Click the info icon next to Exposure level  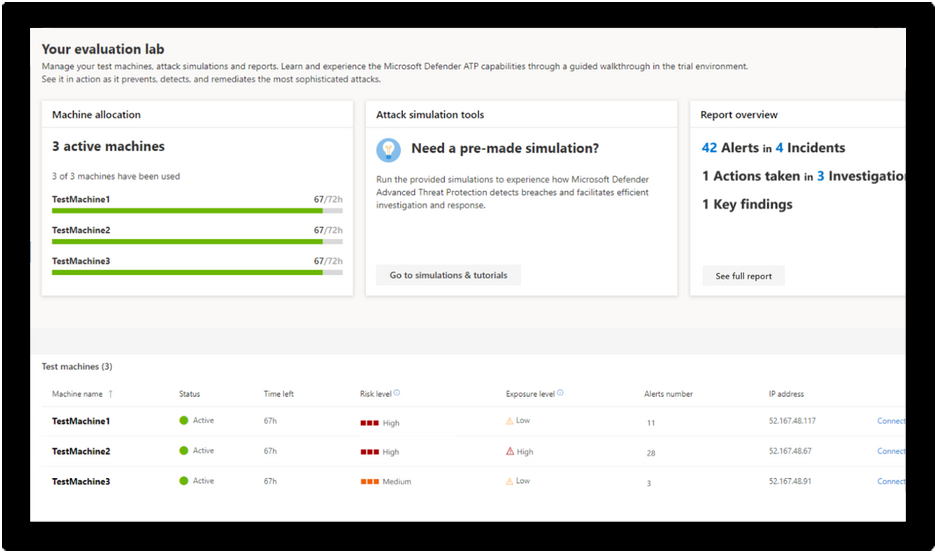coord(560,393)
